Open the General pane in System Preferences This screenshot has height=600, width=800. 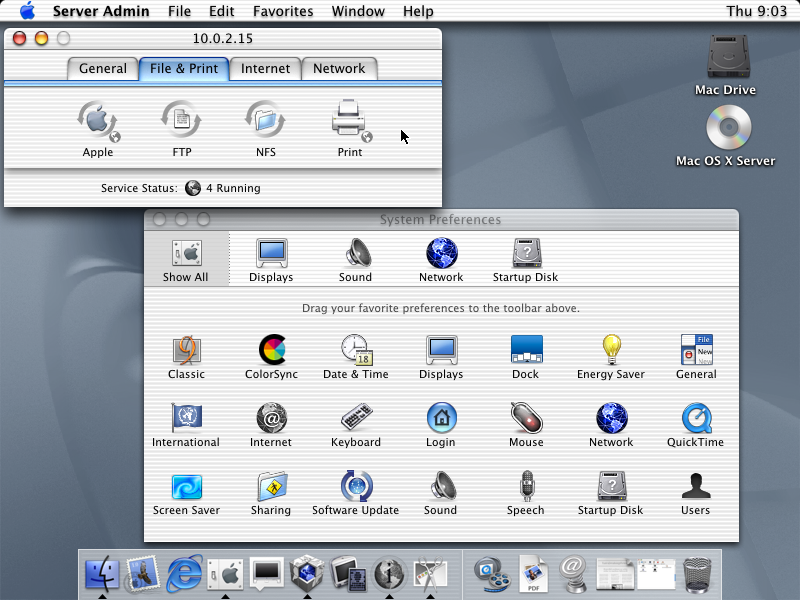pyautogui.click(x=696, y=357)
